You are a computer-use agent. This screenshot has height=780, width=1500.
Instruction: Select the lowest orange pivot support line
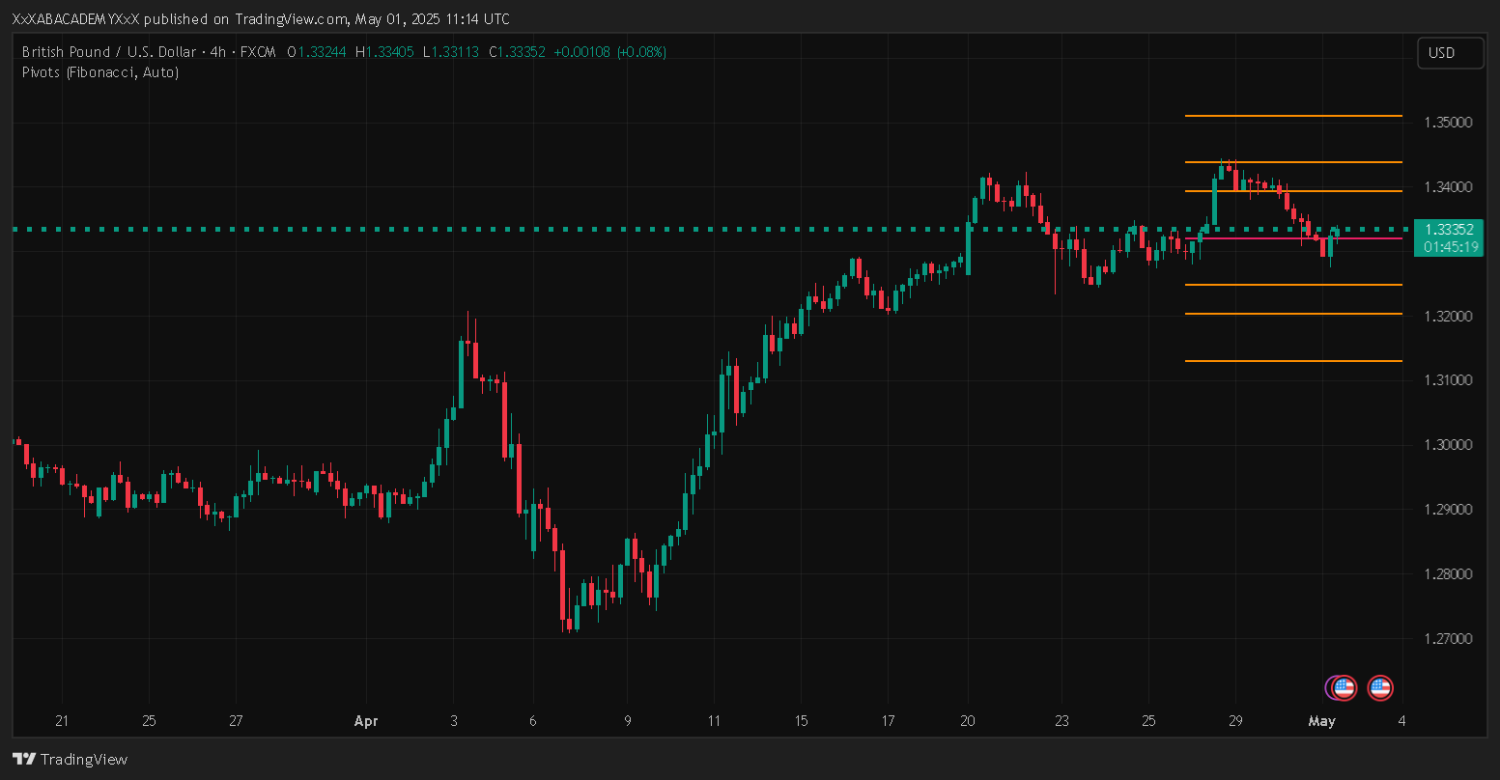[x=1293, y=361]
